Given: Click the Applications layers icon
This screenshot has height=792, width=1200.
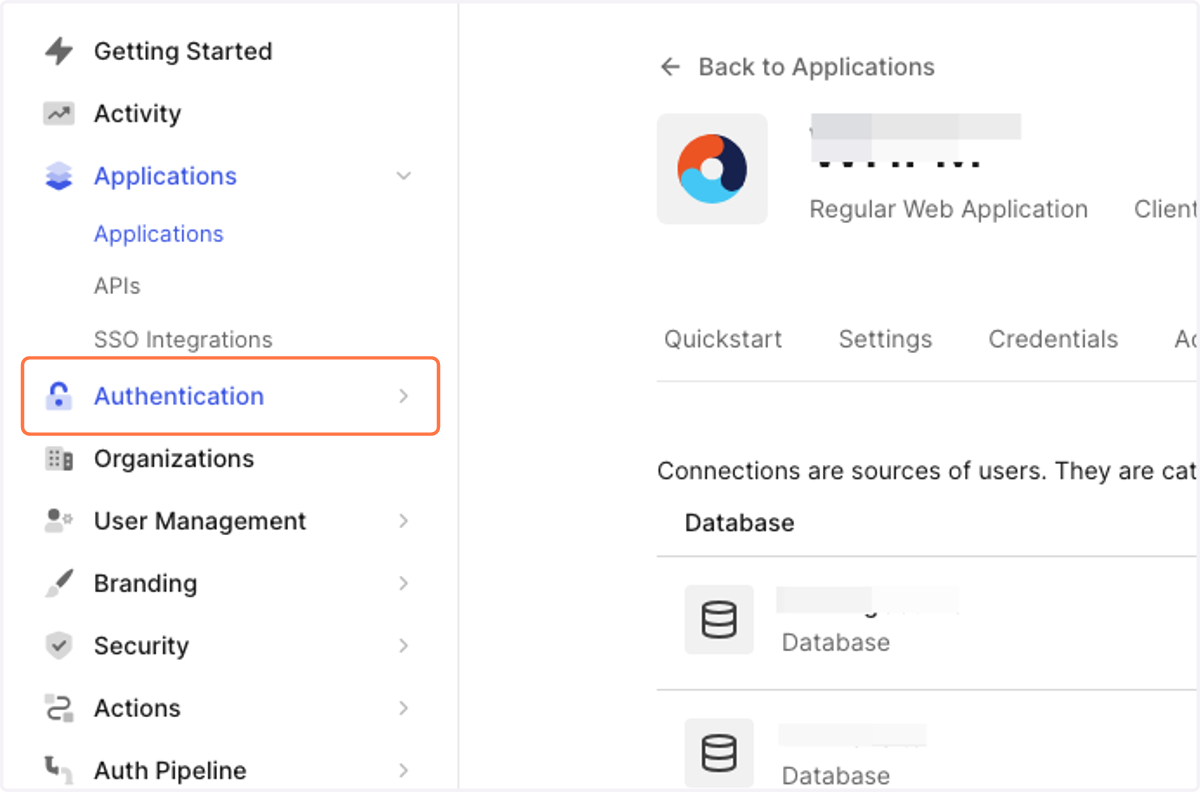Looking at the screenshot, I should 59,177.
